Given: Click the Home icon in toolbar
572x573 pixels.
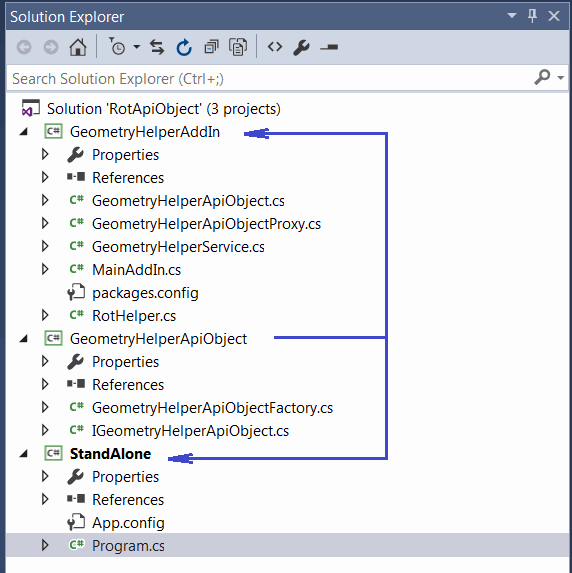Looking at the screenshot, I should [x=78, y=47].
